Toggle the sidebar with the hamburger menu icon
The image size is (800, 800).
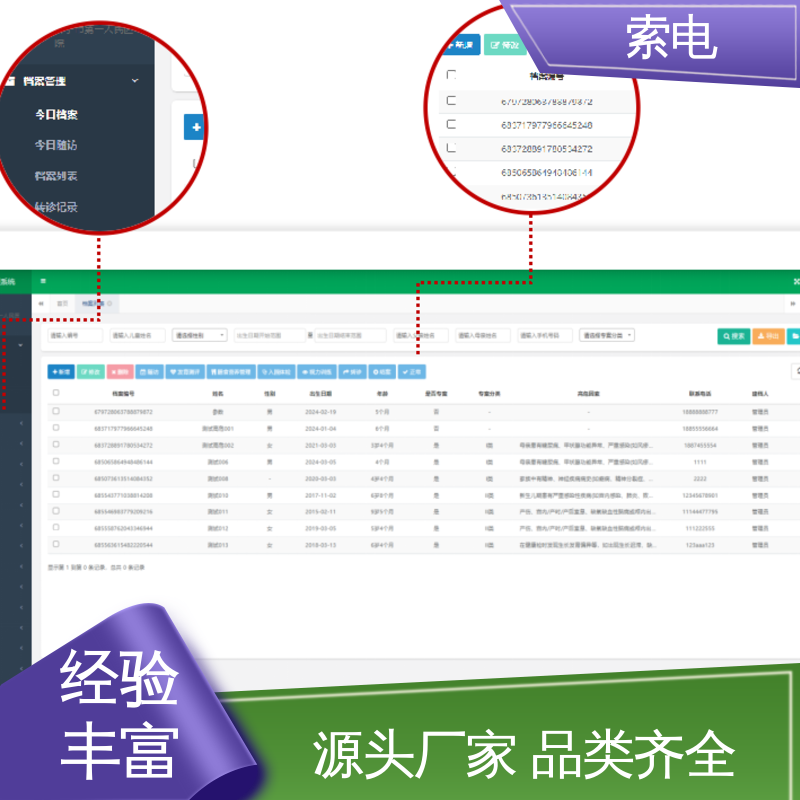point(43,281)
